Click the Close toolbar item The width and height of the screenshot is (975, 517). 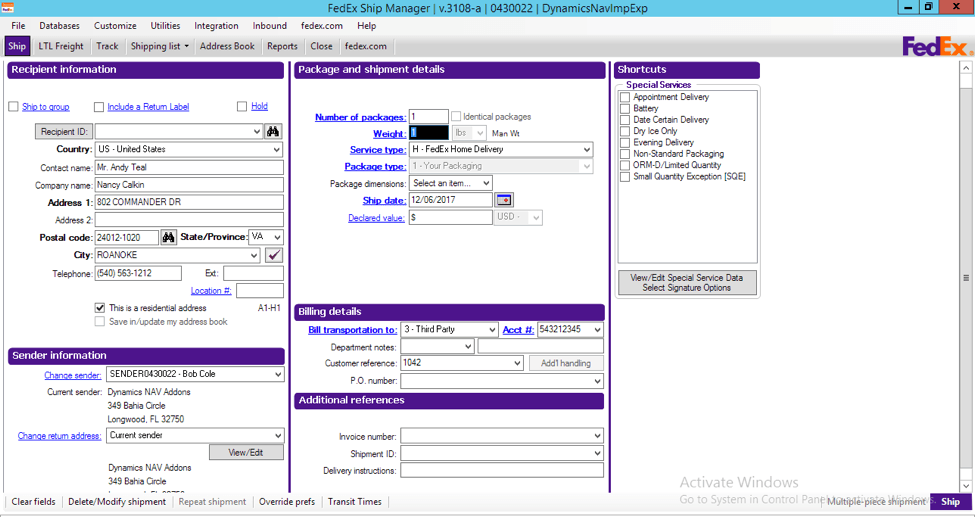(321, 46)
